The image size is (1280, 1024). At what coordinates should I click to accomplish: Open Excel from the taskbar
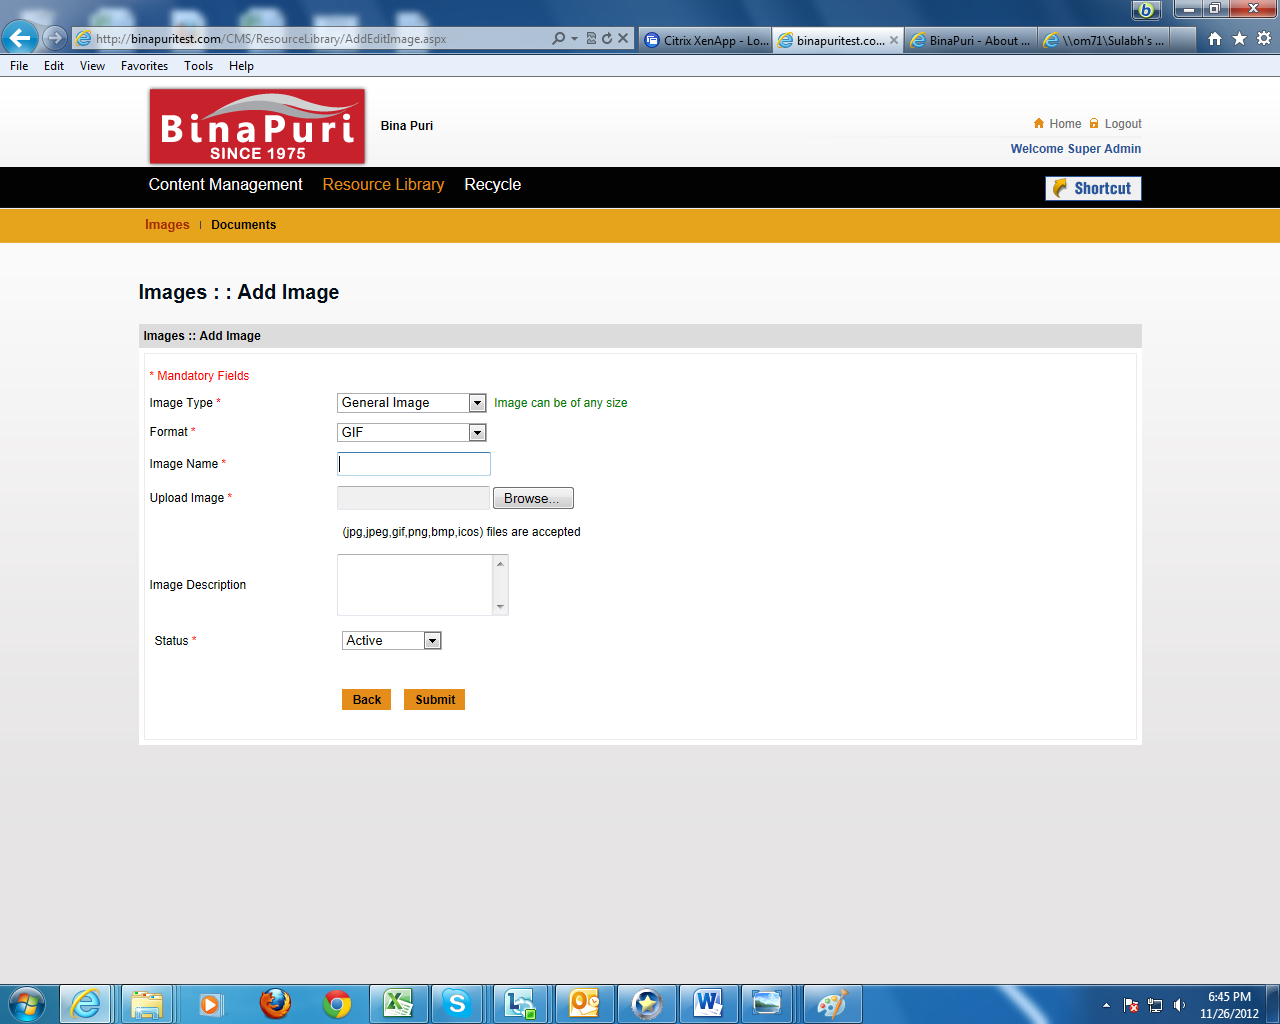point(397,1003)
